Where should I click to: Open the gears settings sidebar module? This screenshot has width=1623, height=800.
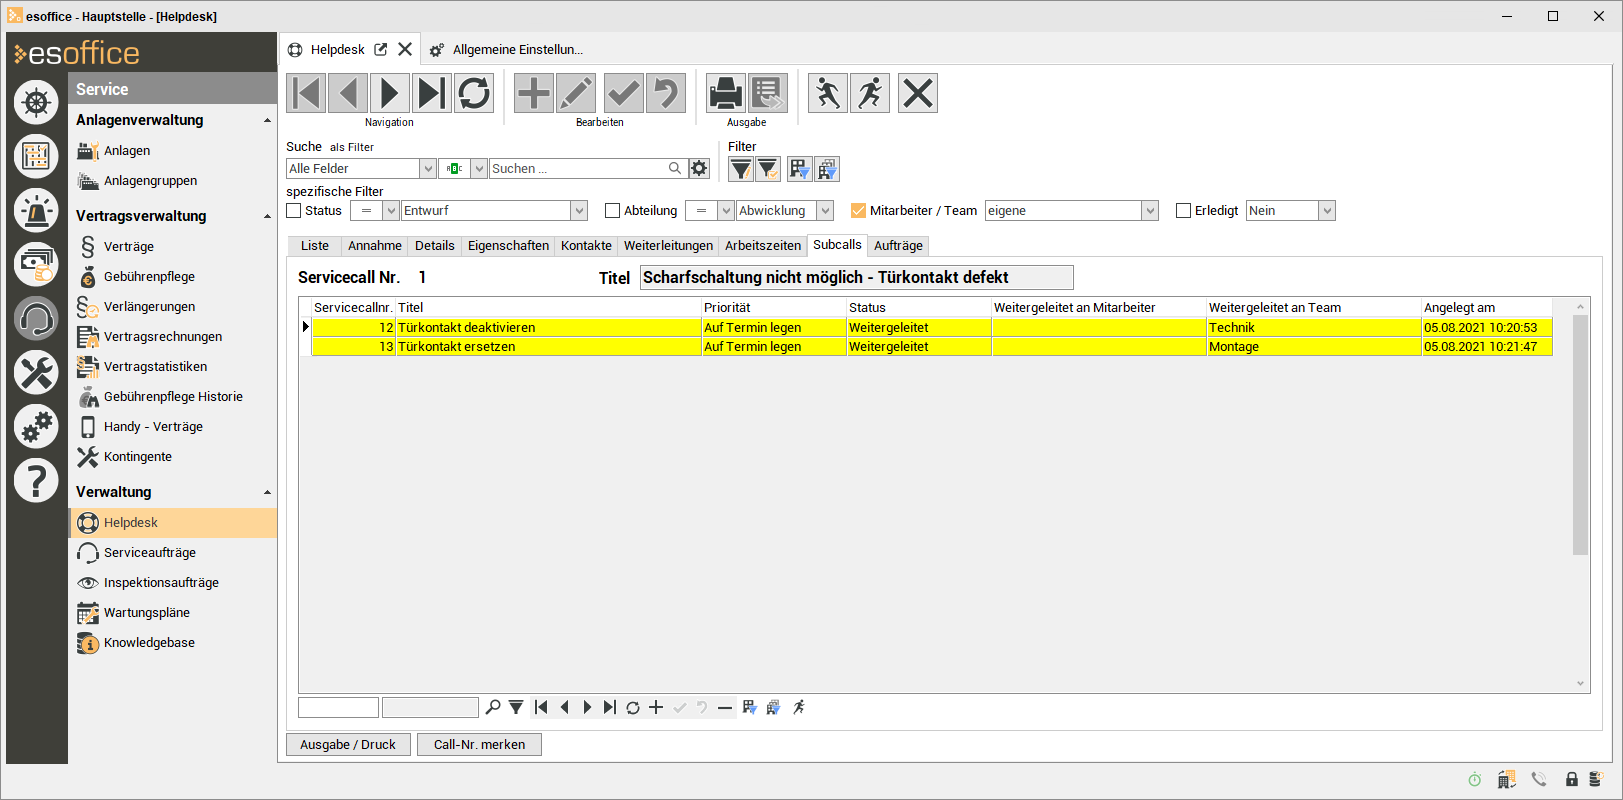click(36, 426)
